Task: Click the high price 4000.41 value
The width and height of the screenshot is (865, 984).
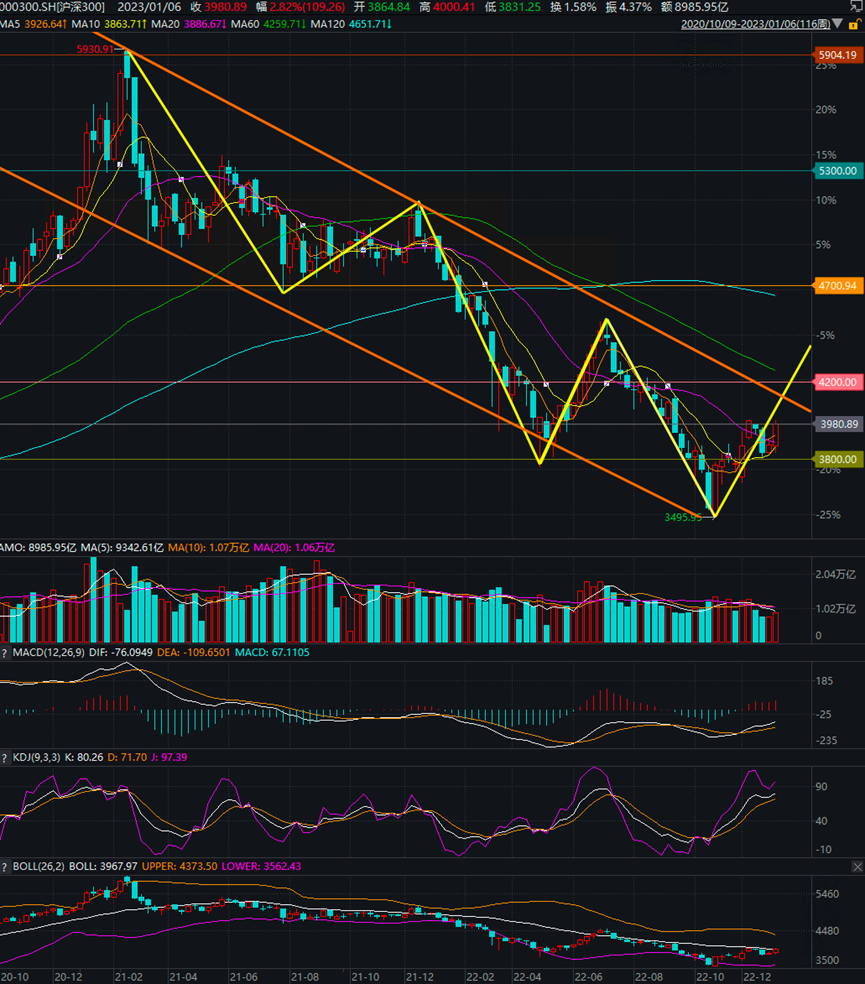Action: pyautogui.click(x=454, y=7)
